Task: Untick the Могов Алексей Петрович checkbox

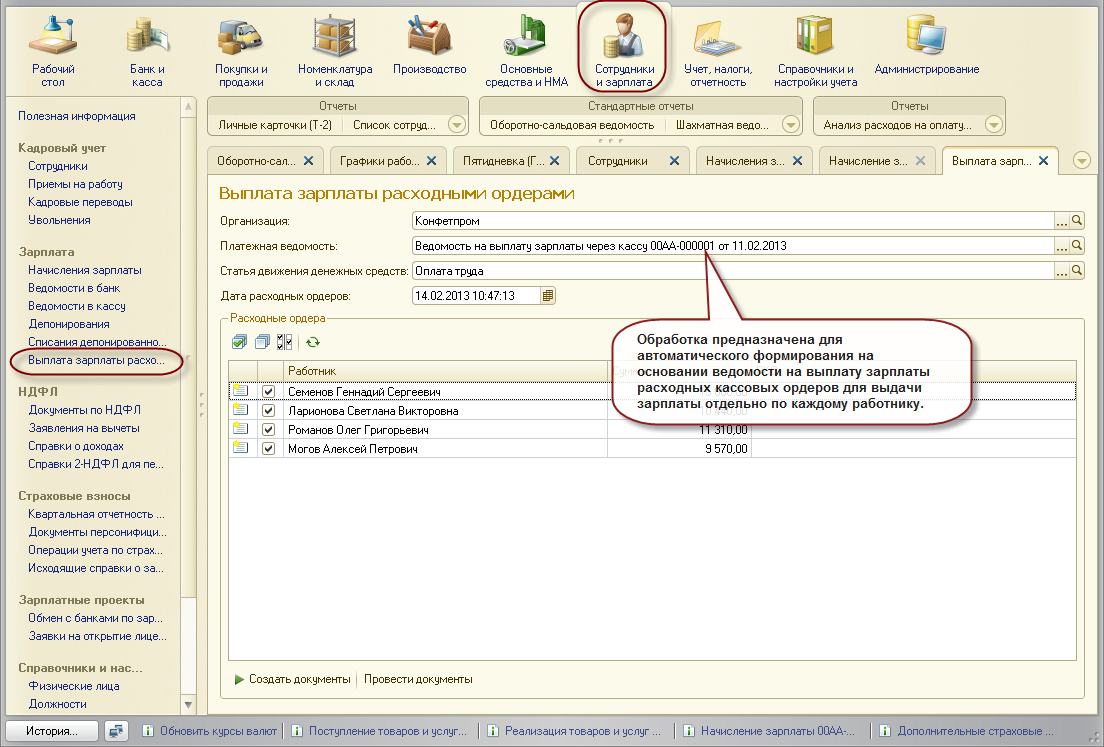Action: pos(268,449)
